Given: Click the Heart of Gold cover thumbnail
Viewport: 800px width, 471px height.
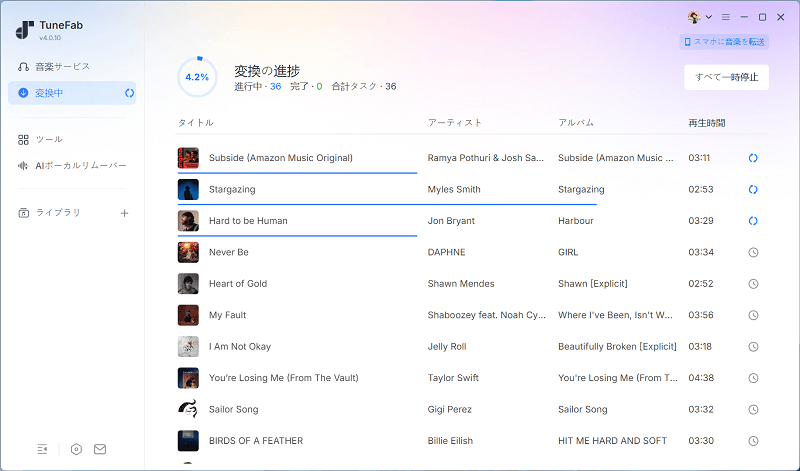Looking at the screenshot, I should (188, 284).
